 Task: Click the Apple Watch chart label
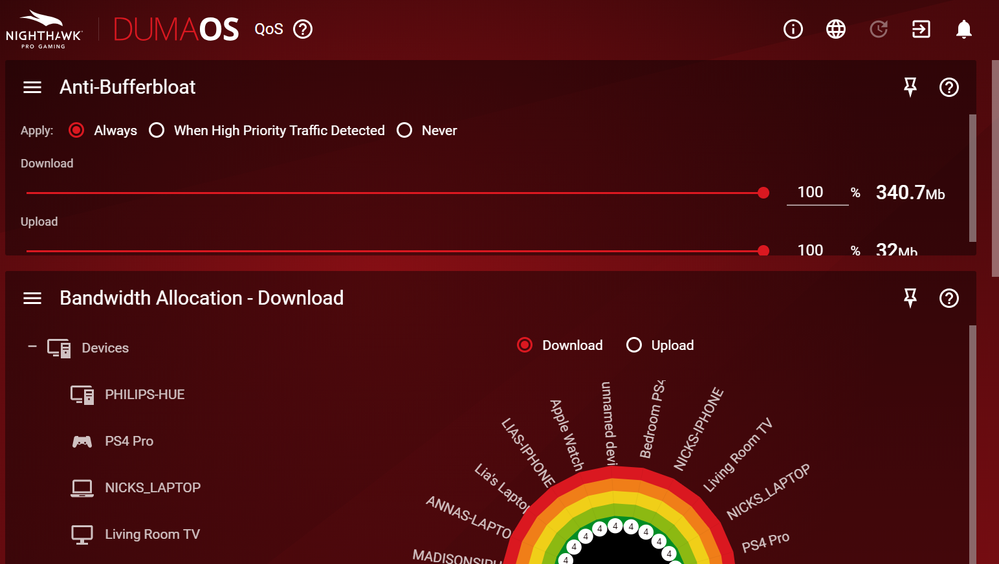(566, 435)
